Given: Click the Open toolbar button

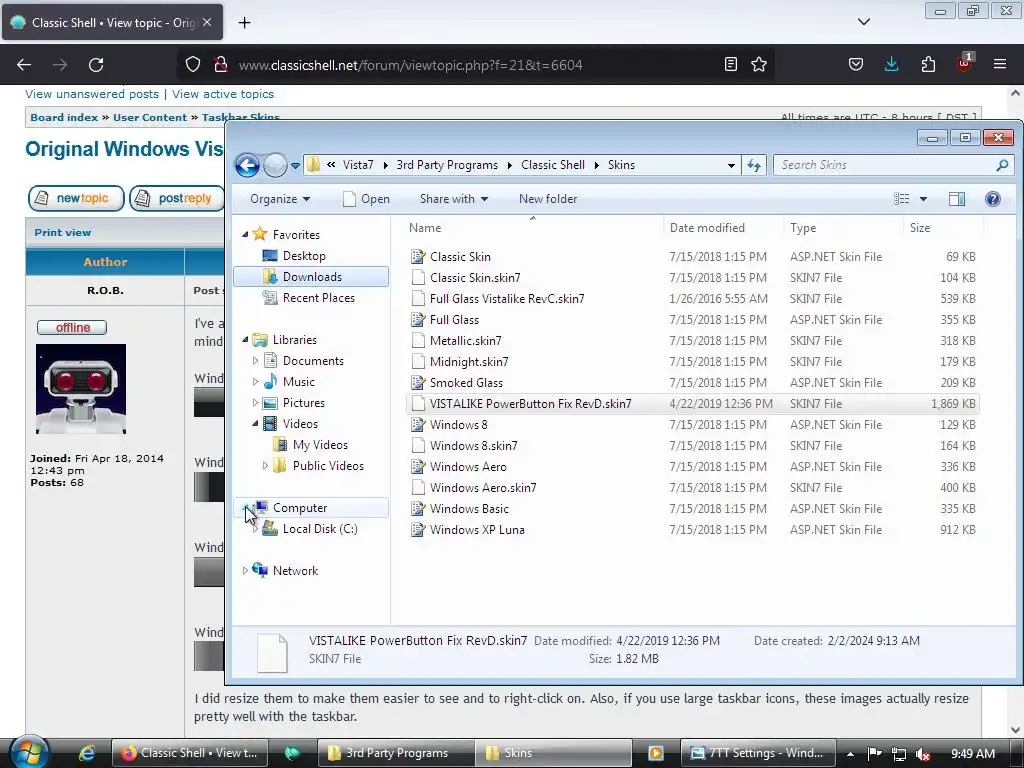Looking at the screenshot, I should [366, 199].
